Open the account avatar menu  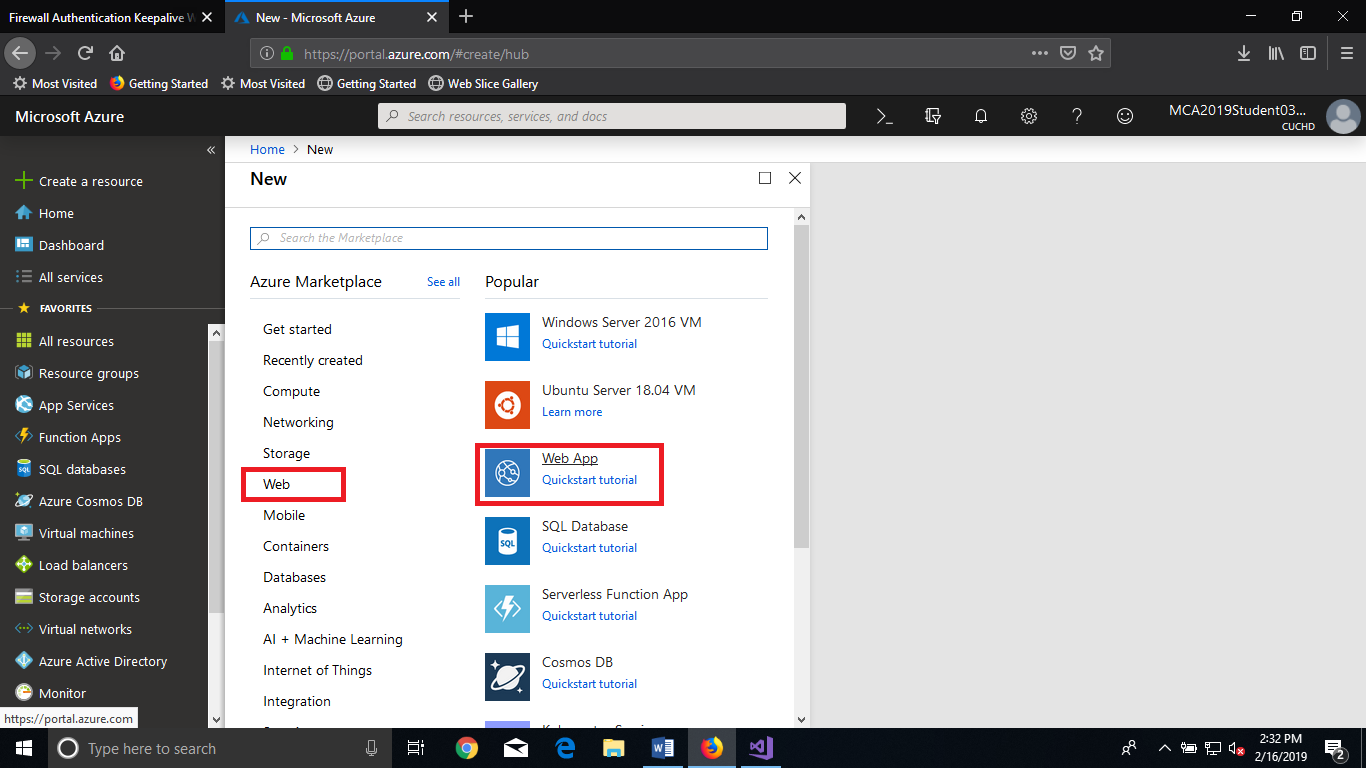pos(1343,117)
